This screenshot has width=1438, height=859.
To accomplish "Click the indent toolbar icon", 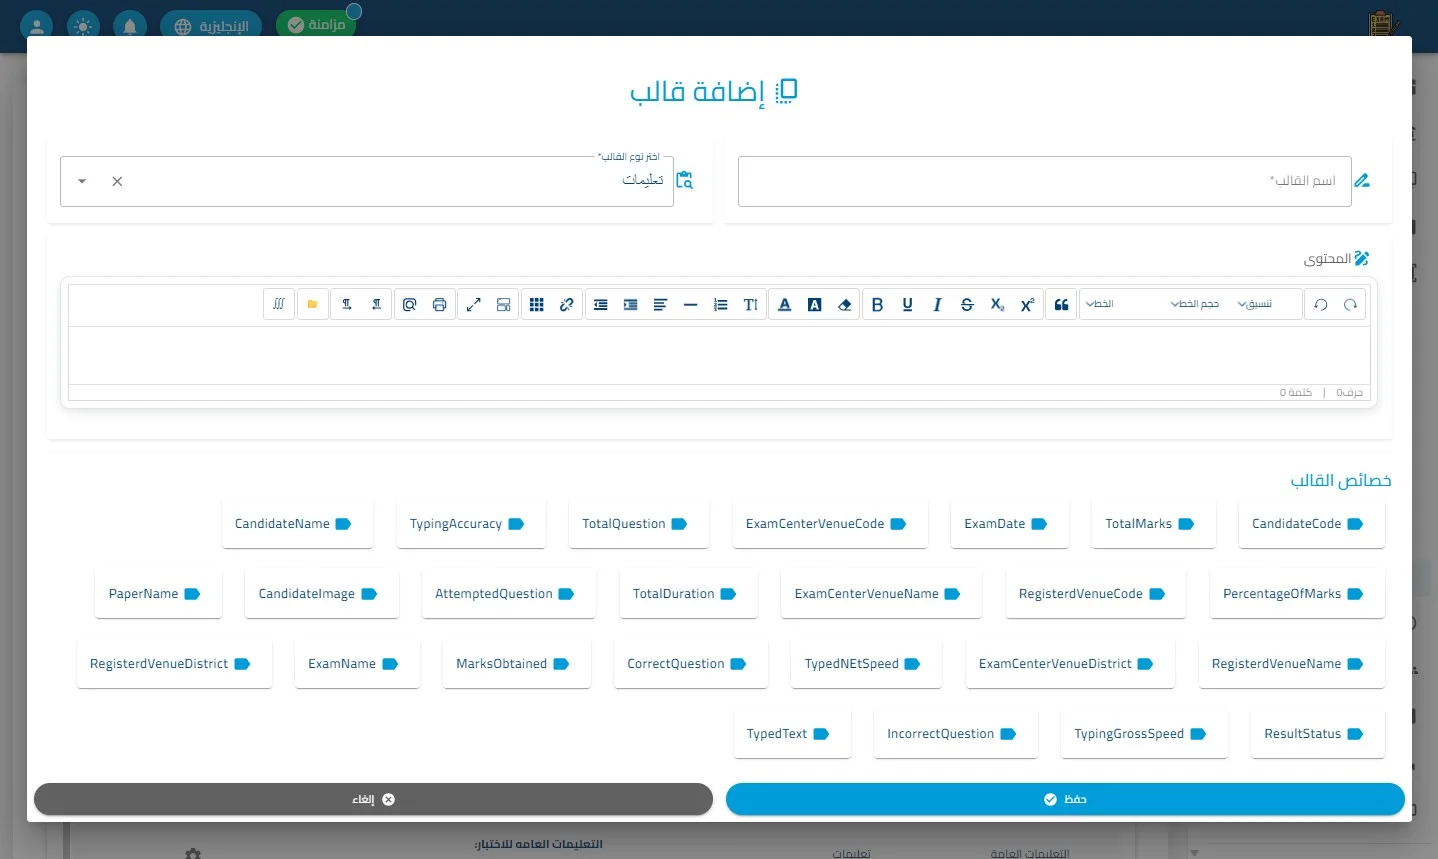I will pyautogui.click(x=631, y=304).
